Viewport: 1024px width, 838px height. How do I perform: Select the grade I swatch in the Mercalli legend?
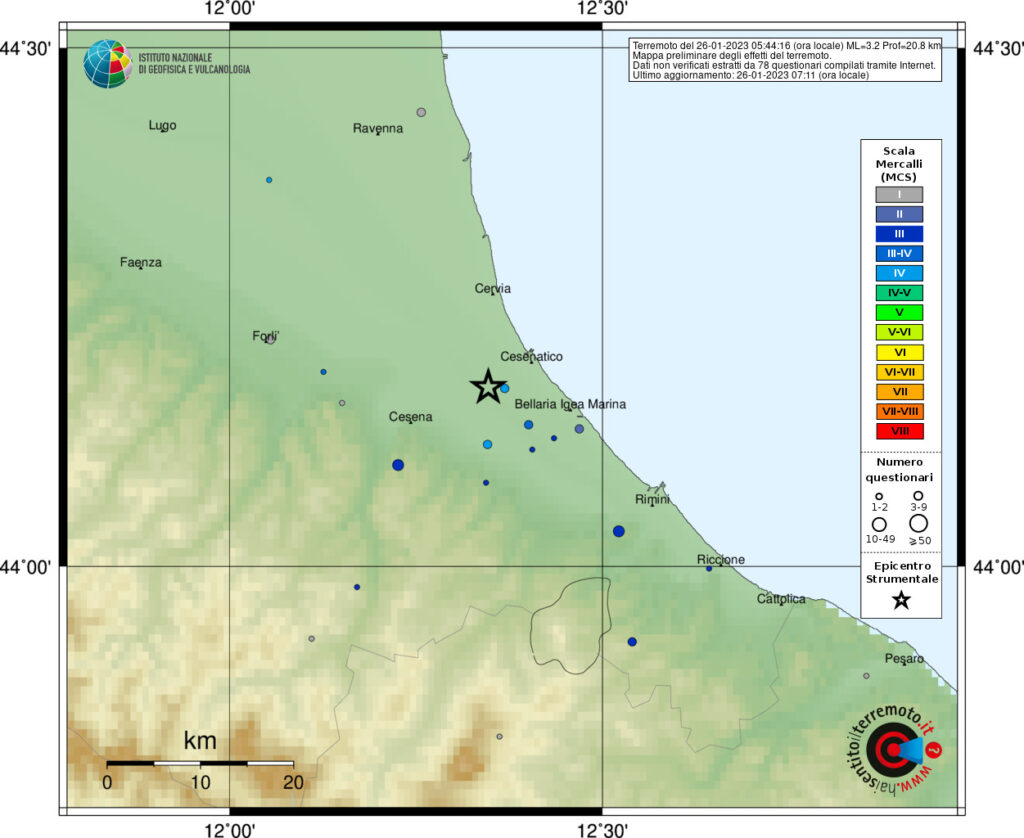click(899, 195)
